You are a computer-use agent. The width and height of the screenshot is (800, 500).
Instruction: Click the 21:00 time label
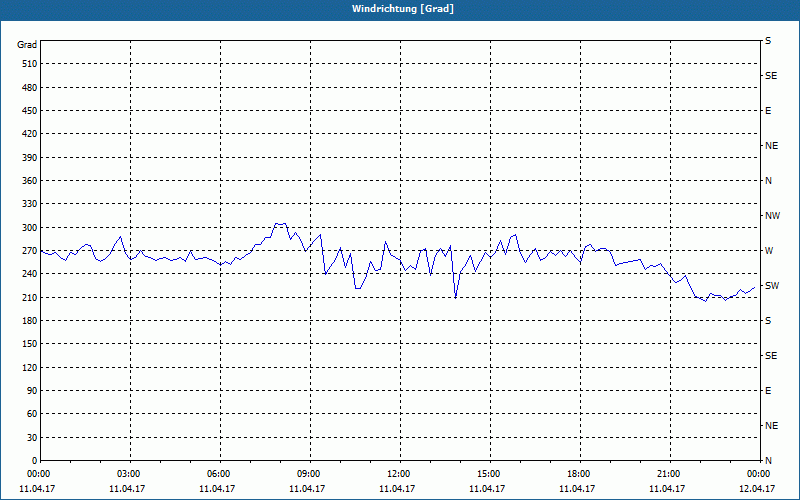pos(670,474)
